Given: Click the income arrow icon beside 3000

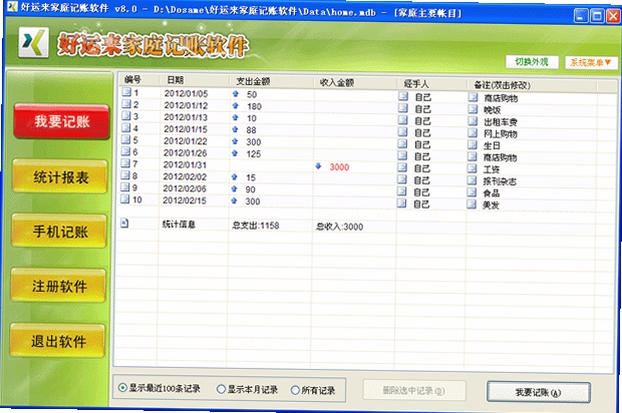Looking at the screenshot, I should point(318,166).
